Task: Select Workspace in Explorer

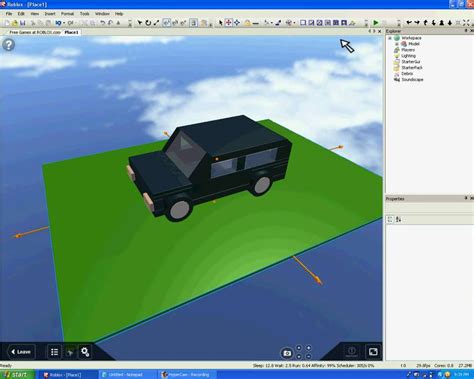Action: pos(411,38)
